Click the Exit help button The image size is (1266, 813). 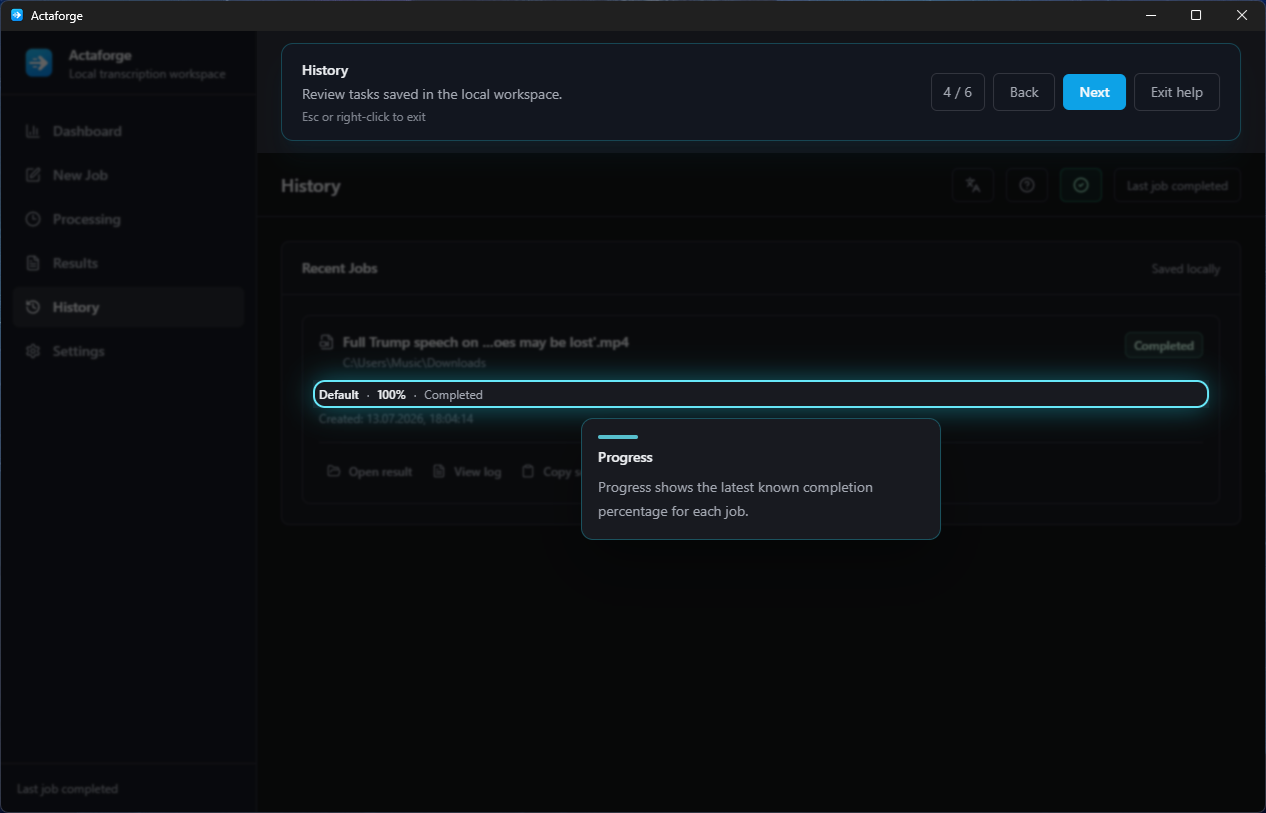pyautogui.click(x=1177, y=92)
